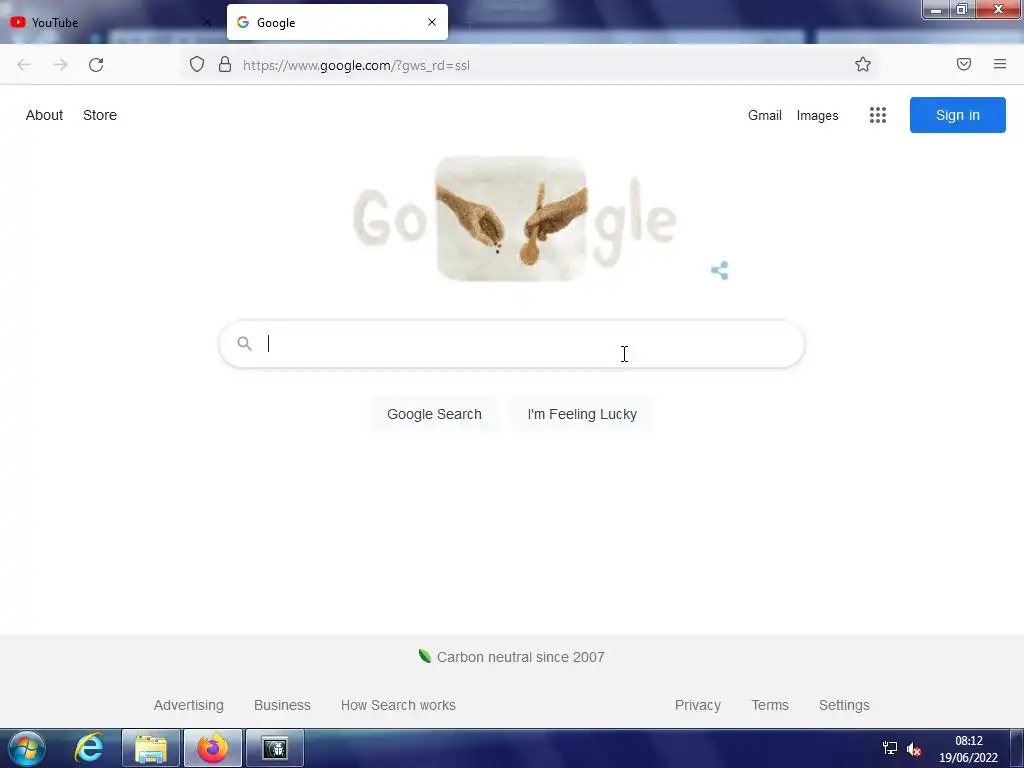This screenshot has height=768, width=1024.
Task: Open the bug-icon application in the taskbar
Action: [x=275, y=748]
